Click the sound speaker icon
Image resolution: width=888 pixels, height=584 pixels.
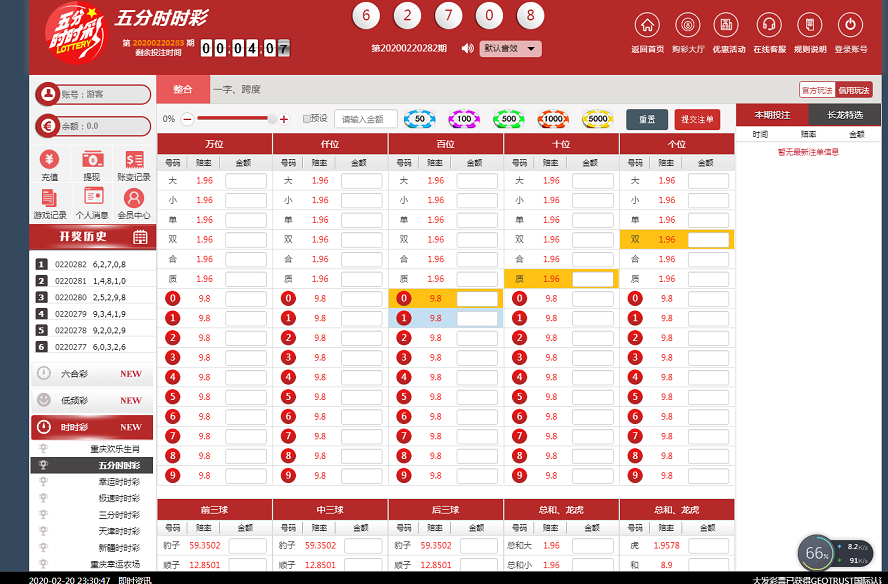coord(467,48)
